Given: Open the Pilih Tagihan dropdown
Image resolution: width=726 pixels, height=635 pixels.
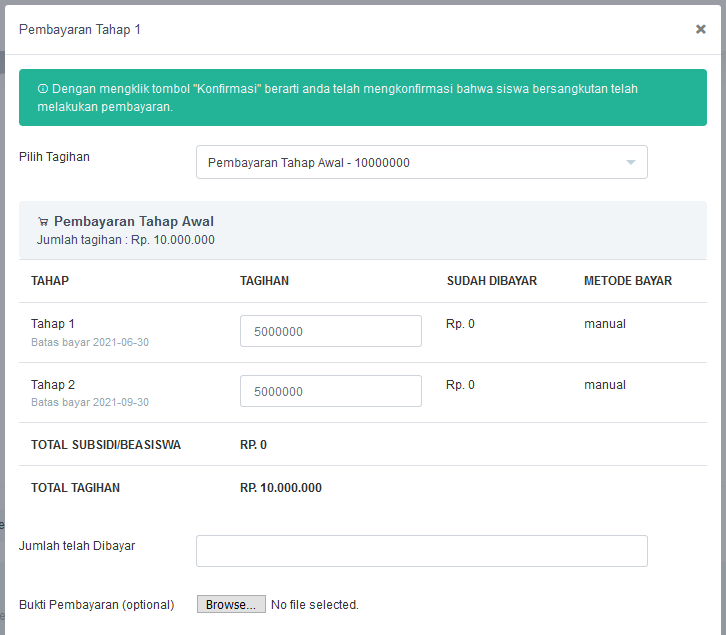Looking at the screenshot, I should click(420, 162).
